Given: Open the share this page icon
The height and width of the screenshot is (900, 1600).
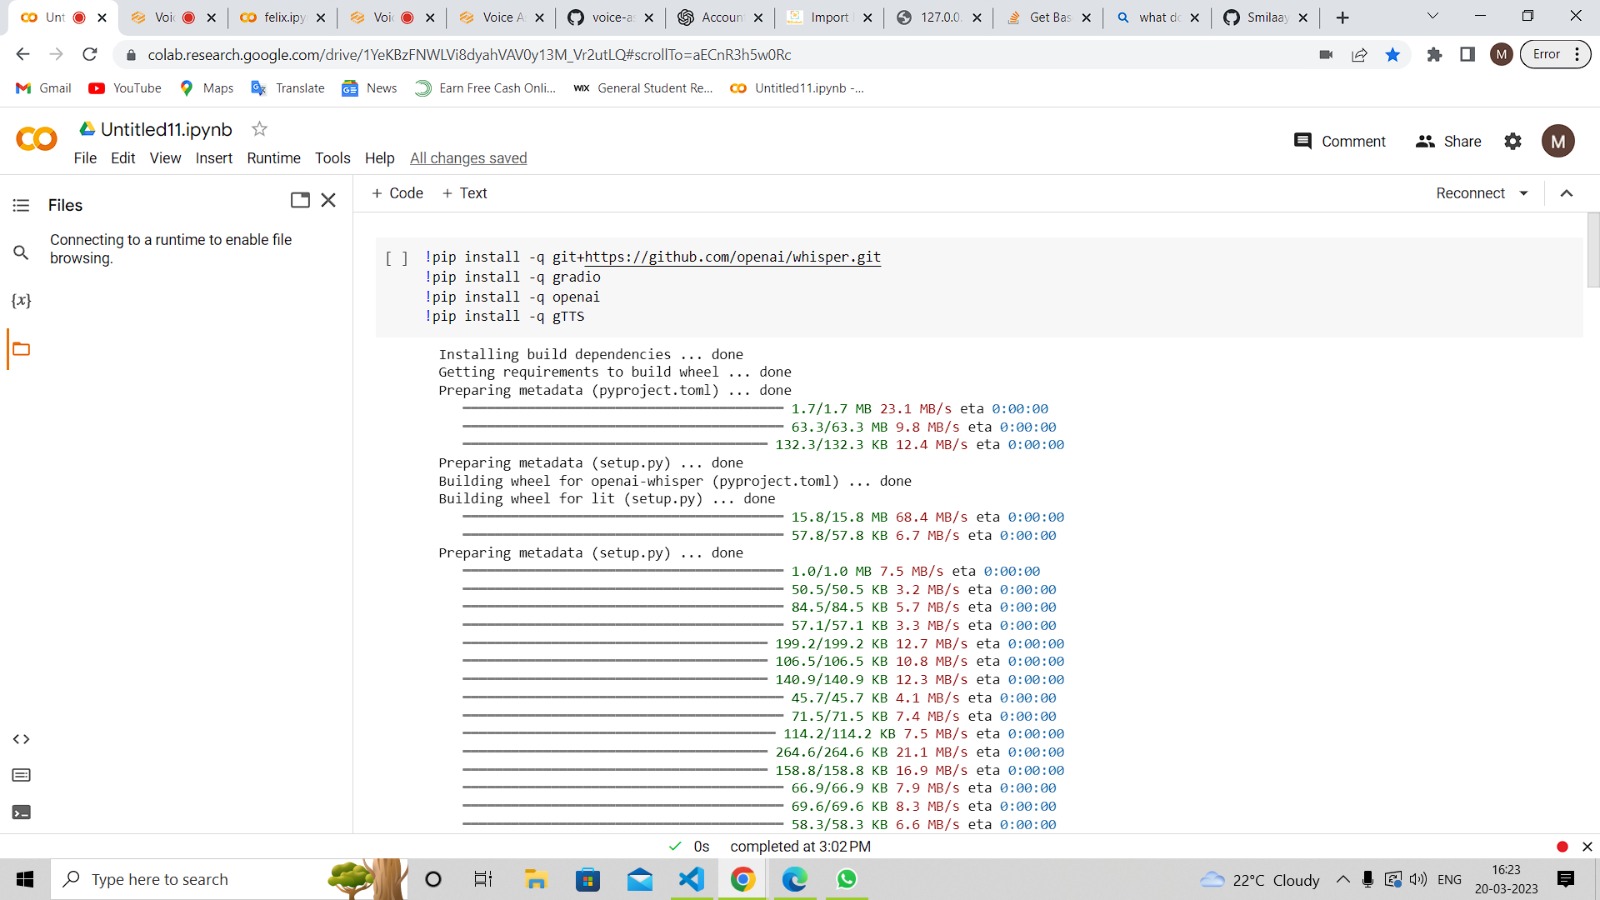Looking at the screenshot, I should click(x=1359, y=55).
